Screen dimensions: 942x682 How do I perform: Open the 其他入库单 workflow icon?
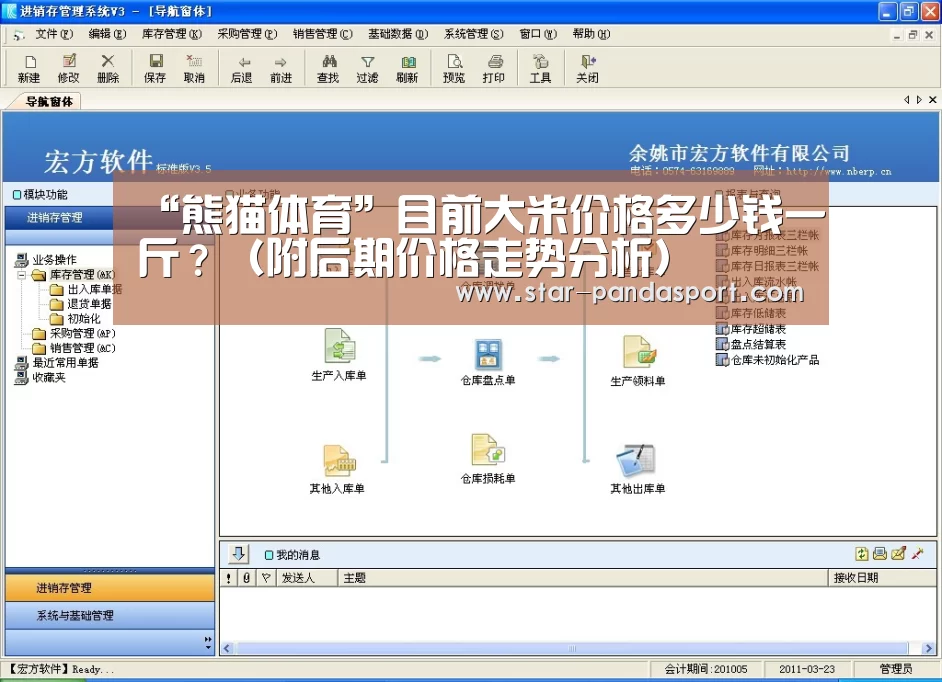(339, 461)
